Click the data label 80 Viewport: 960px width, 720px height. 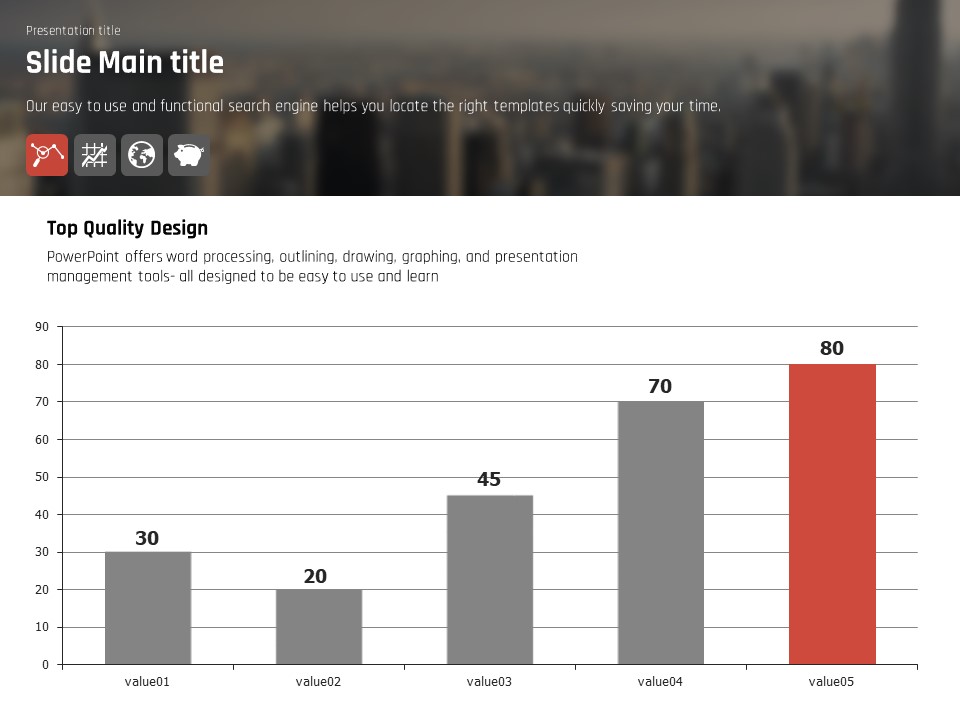(832, 349)
